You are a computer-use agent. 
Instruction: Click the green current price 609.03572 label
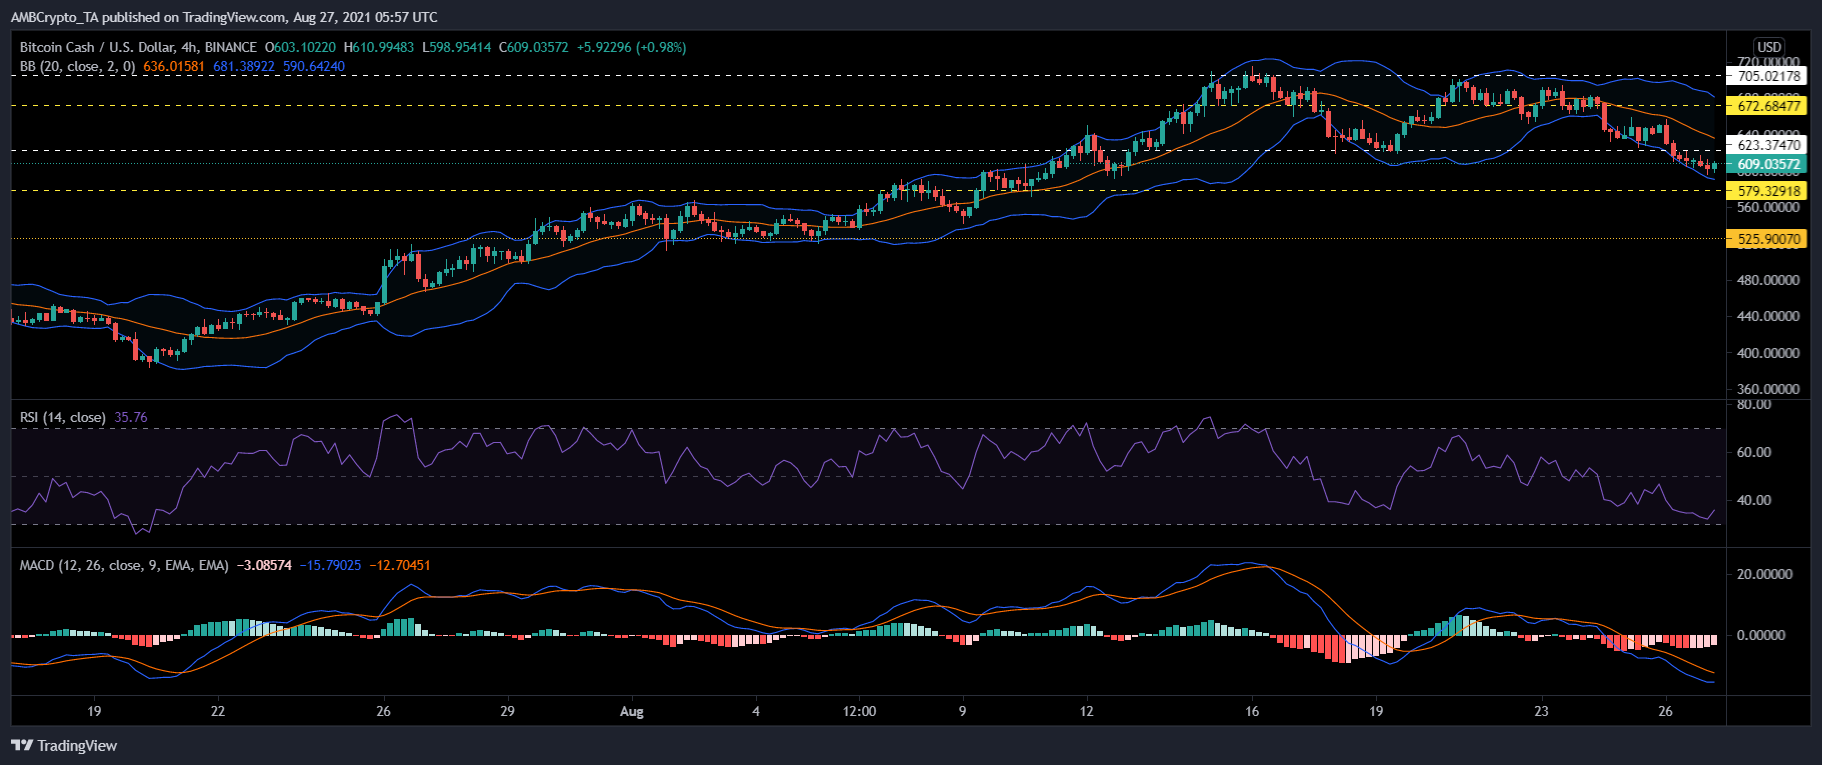pos(1769,165)
